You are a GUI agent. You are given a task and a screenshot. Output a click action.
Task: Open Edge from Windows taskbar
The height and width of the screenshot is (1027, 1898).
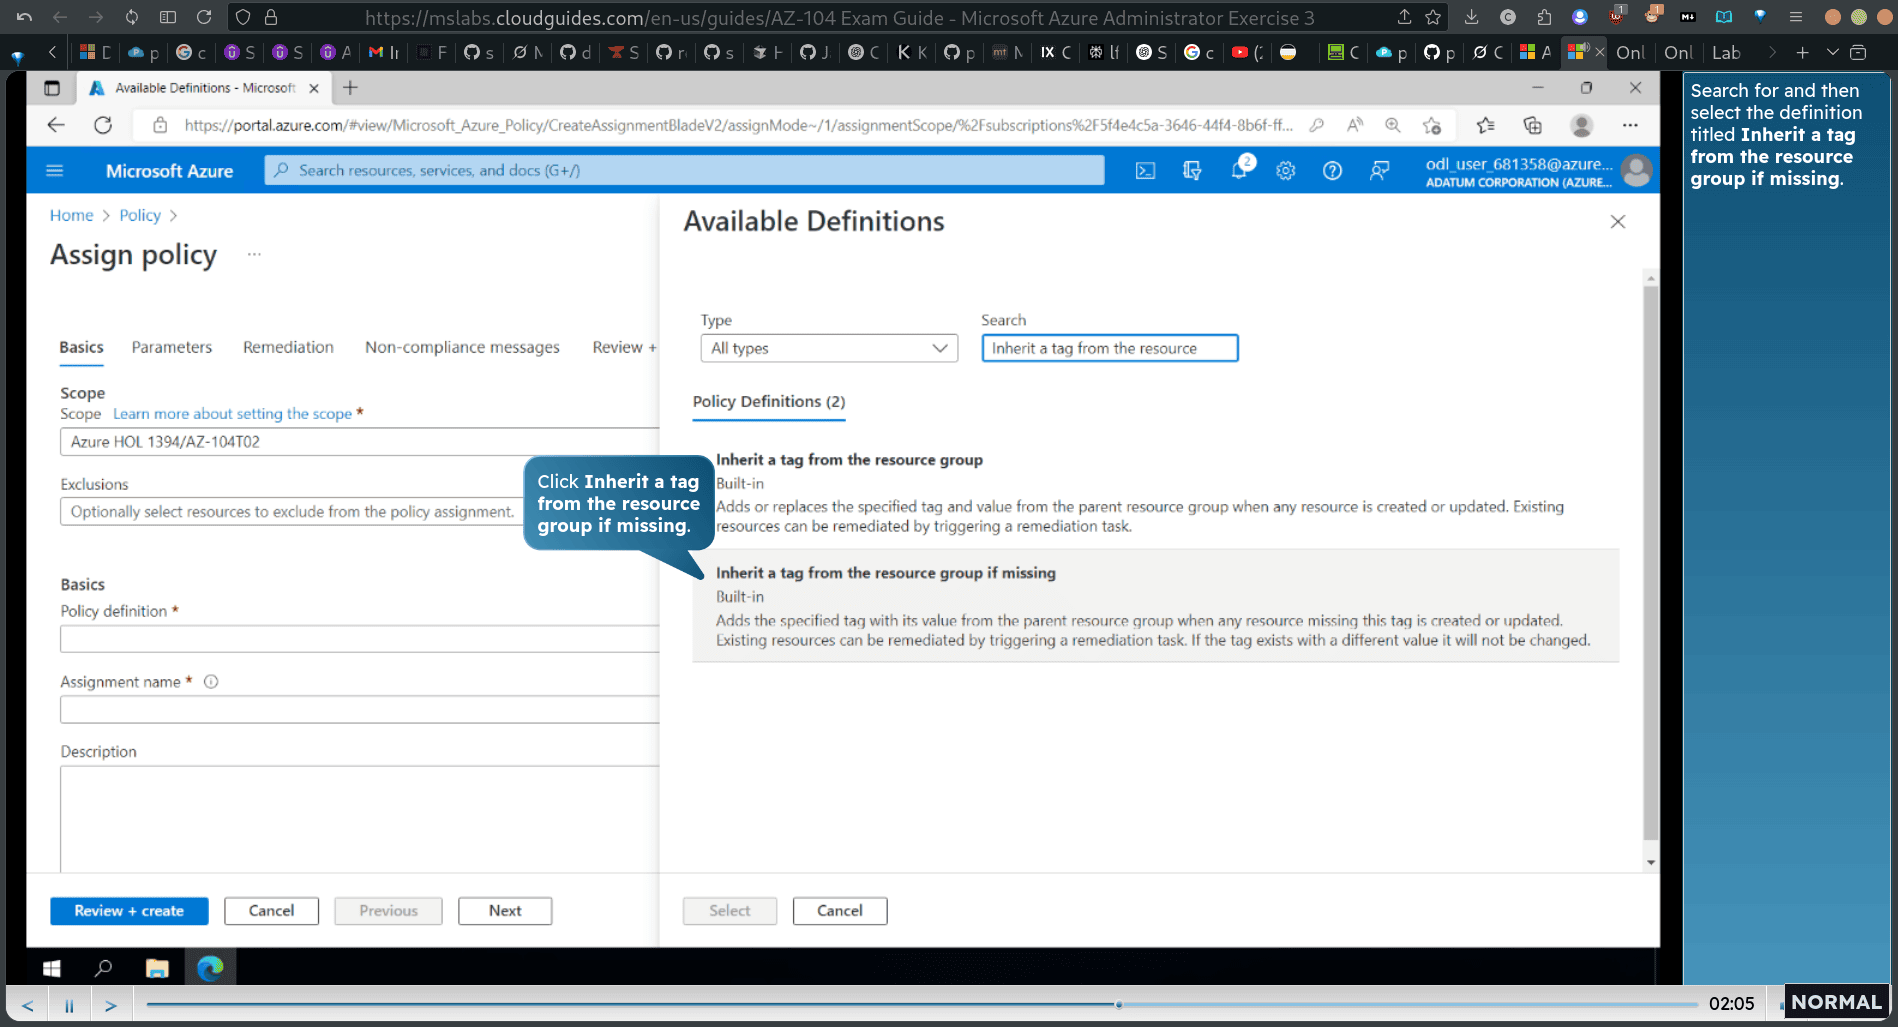coord(210,968)
